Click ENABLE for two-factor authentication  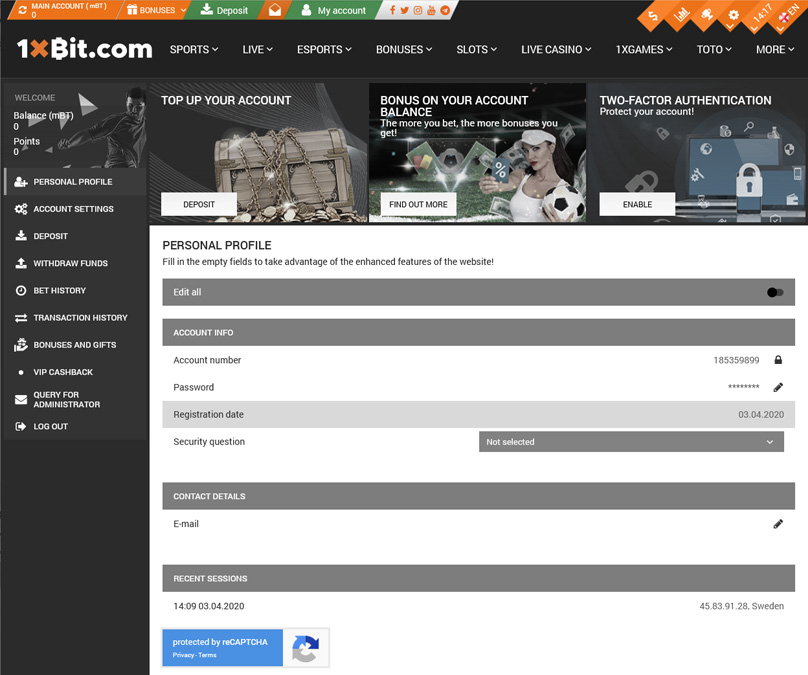pos(637,205)
